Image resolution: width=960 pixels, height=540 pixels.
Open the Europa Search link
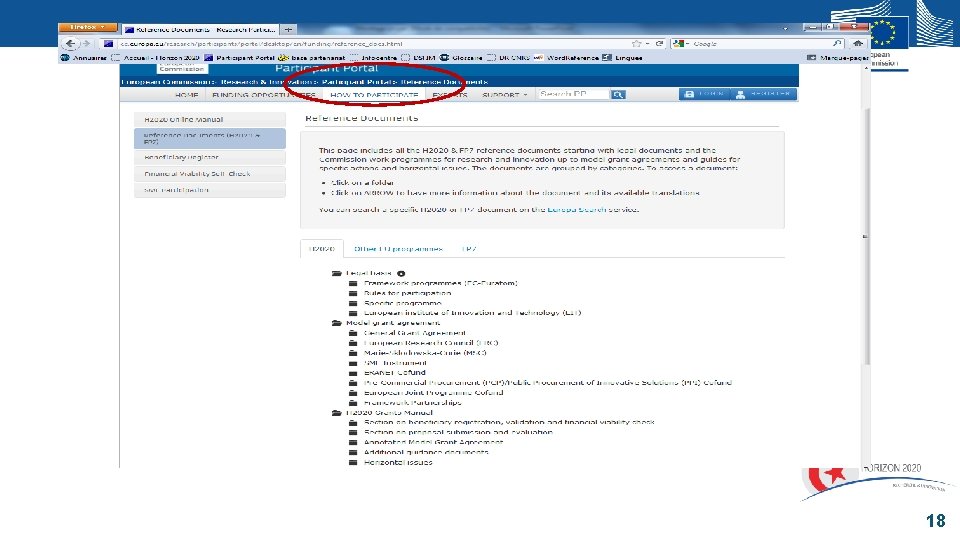(x=576, y=209)
